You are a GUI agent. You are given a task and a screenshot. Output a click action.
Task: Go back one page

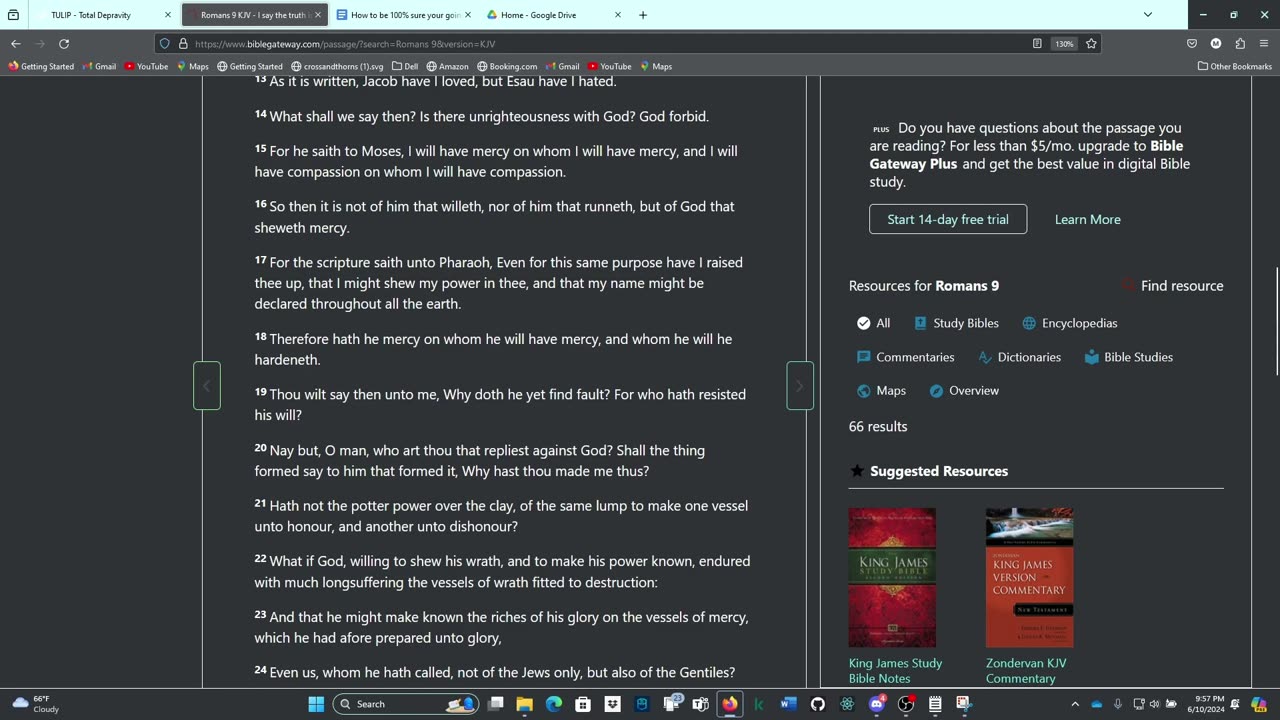[16, 44]
